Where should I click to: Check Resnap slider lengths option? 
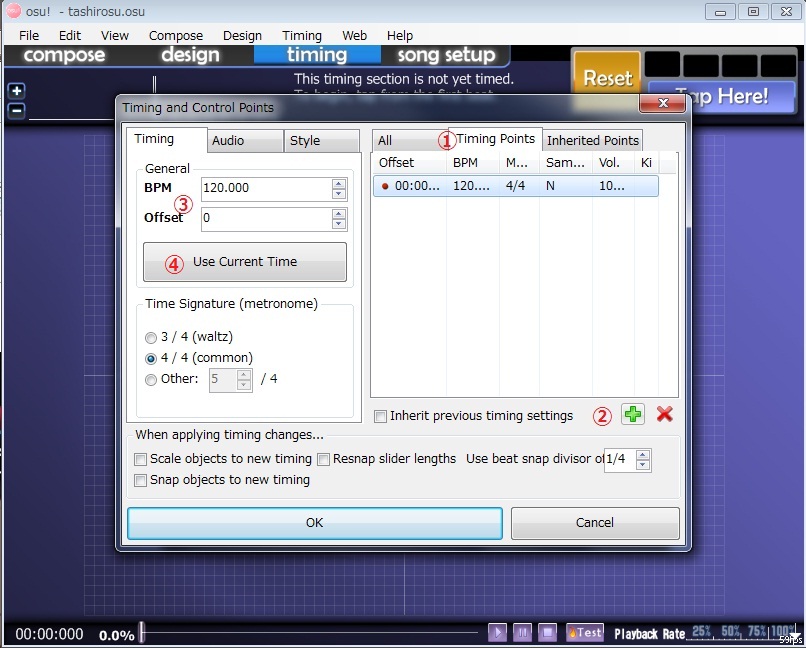323,459
